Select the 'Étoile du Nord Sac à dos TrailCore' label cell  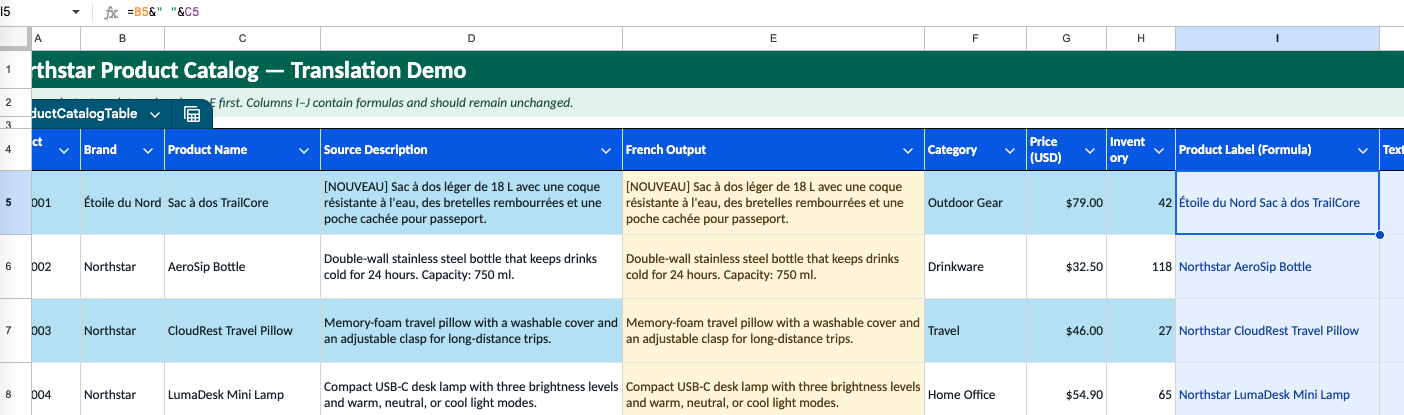click(x=1277, y=203)
